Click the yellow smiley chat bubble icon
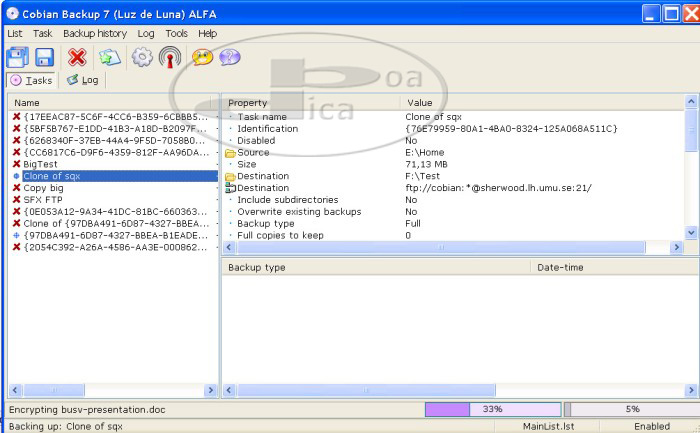This screenshot has width=700, height=433. click(202, 57)
